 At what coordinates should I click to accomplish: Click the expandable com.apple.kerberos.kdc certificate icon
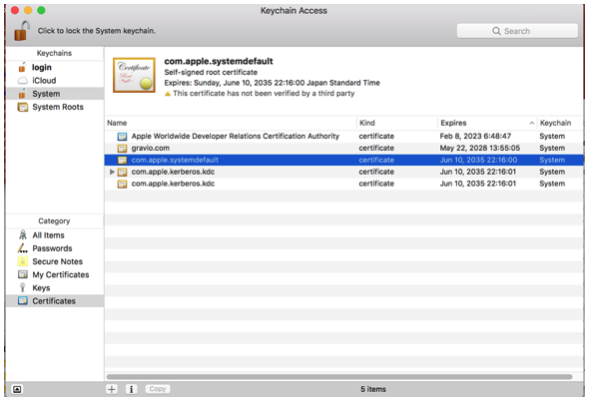coord(122,172)
